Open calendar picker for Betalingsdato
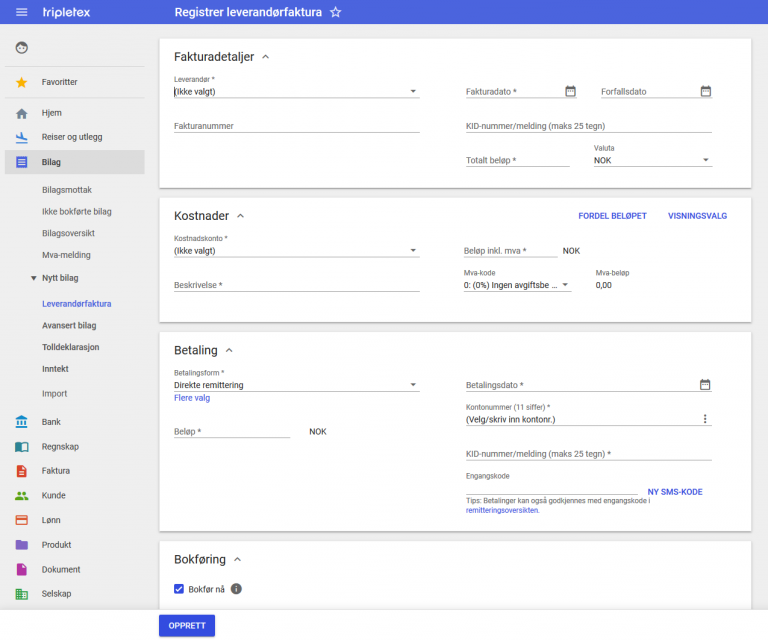Screen dimensions: 768x640 pyautogui.click(x=704, y=384)
